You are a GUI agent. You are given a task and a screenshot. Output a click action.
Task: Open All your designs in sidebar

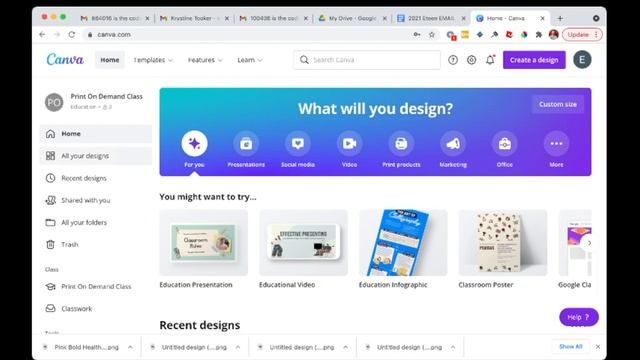coord(96,156)
